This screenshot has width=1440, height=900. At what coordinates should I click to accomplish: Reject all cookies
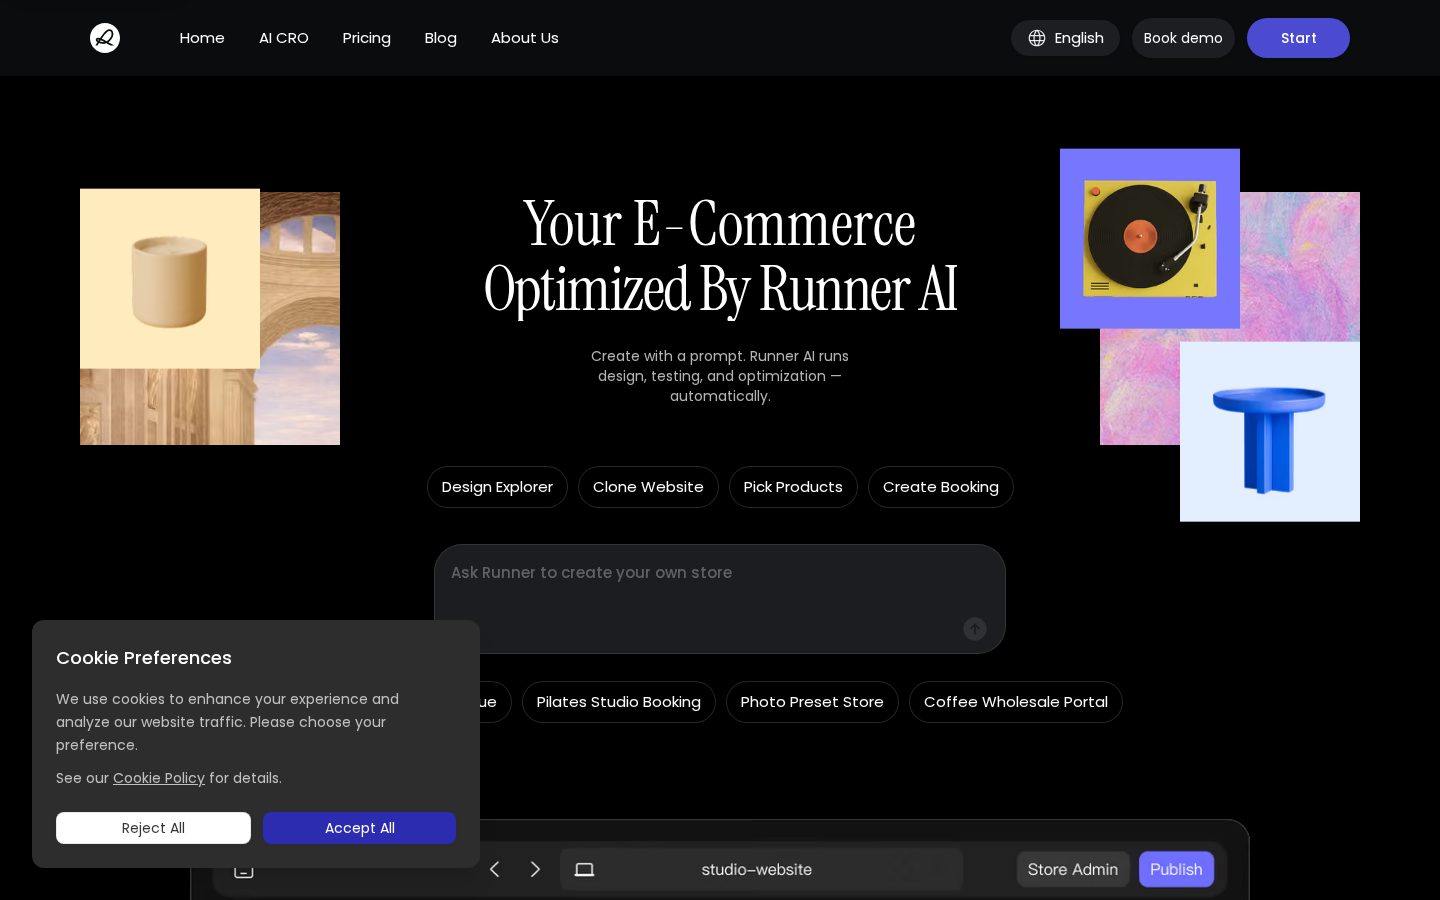(153, 828)
